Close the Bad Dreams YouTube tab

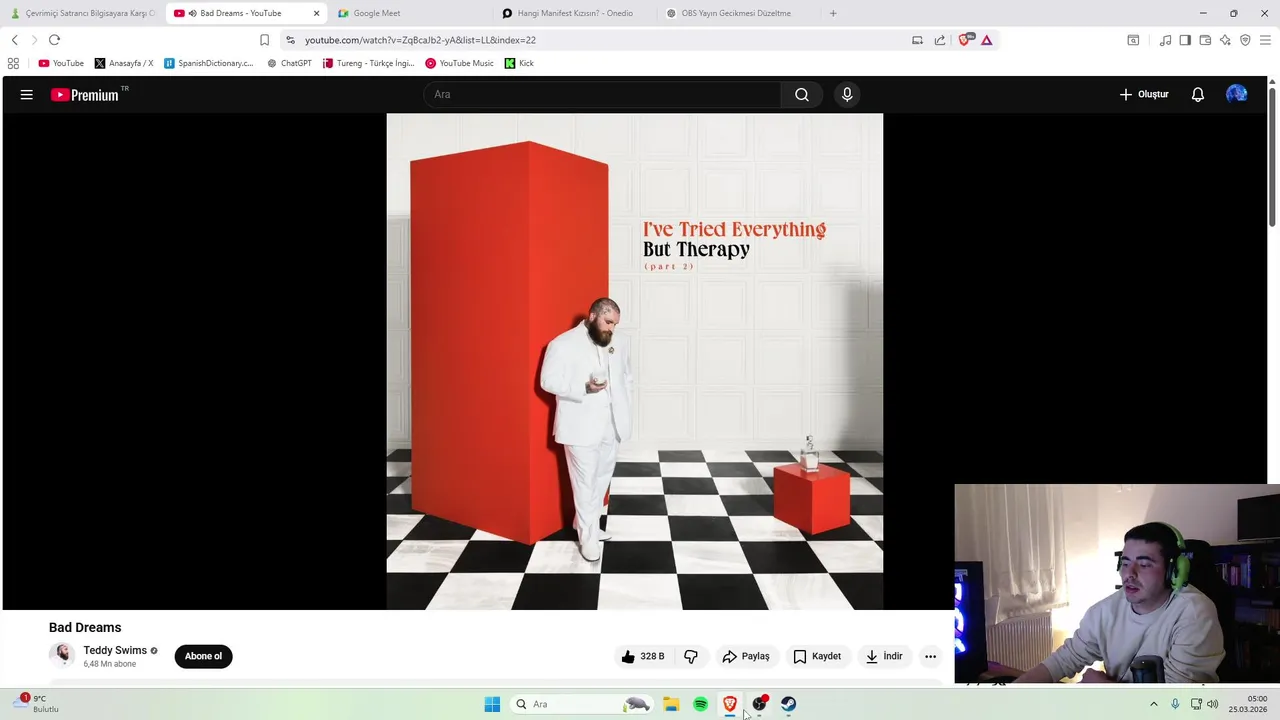317,13
